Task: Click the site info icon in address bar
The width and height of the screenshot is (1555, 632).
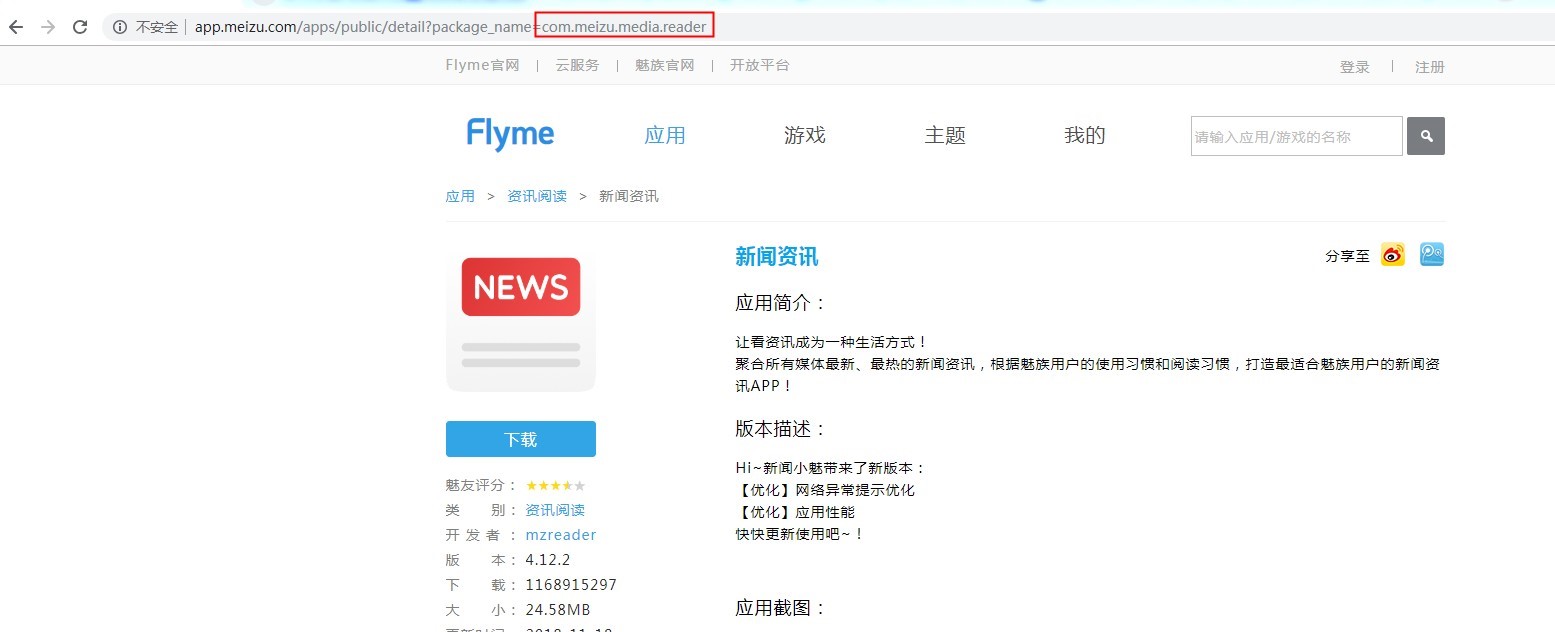Action: (120, 27)
